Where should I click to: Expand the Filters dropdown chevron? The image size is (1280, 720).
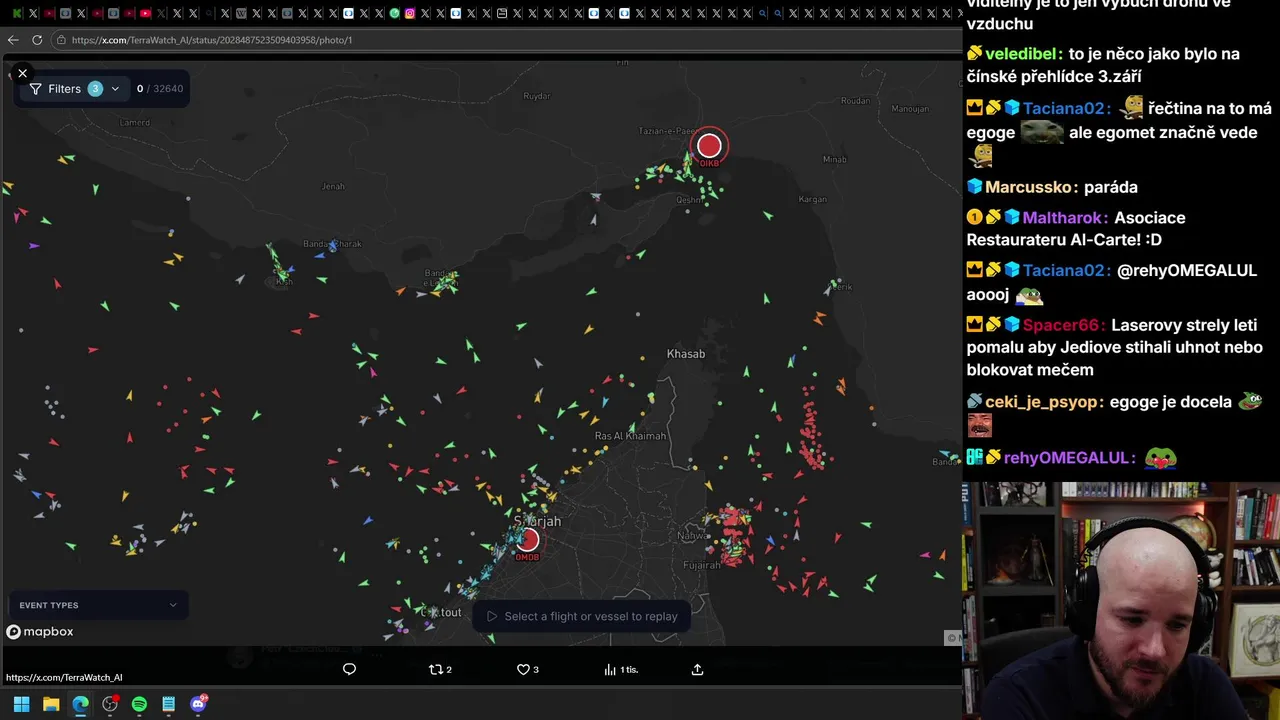115,89
